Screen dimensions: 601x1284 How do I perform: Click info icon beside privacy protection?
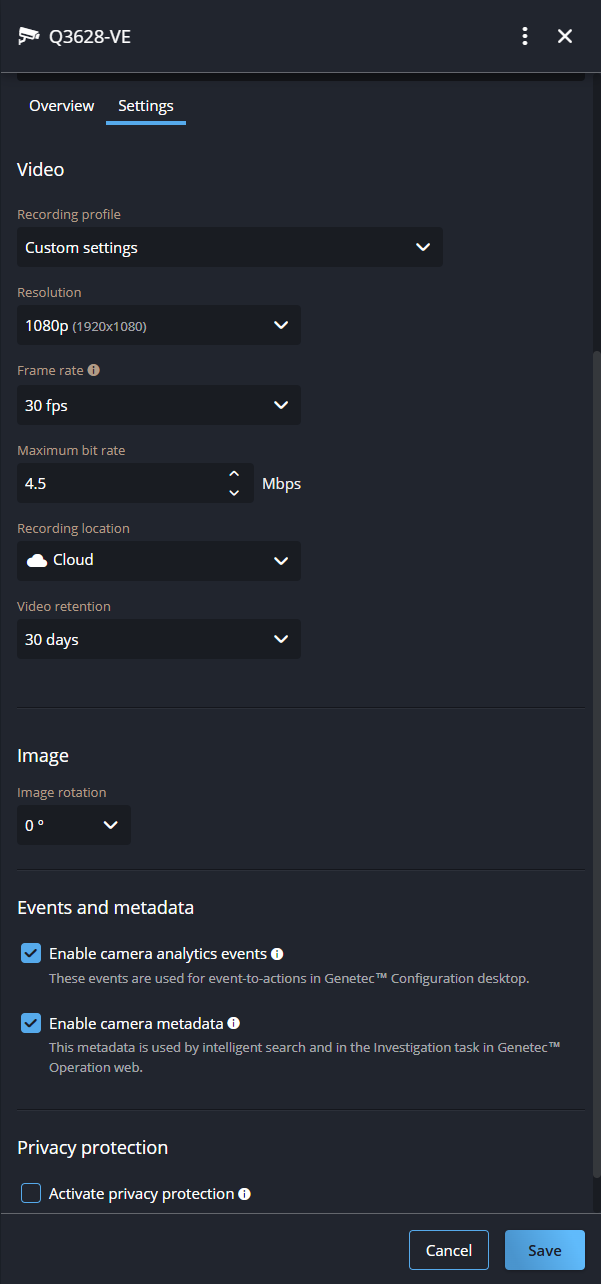pos(244,1194)
